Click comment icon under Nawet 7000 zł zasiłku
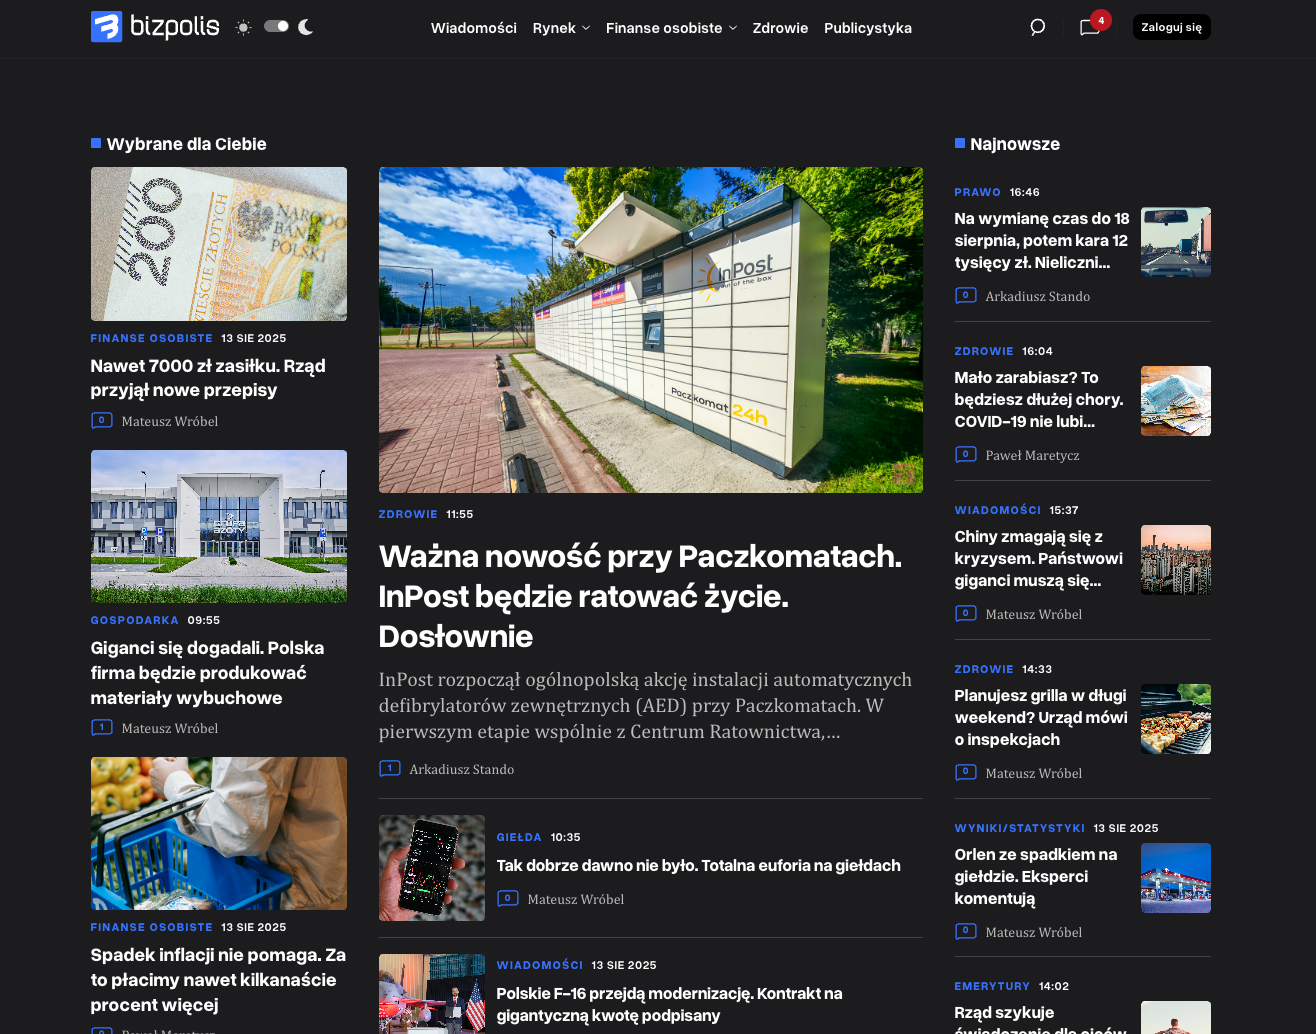1316x1034 pixels. pyautogui.click(x=102, y=420)
